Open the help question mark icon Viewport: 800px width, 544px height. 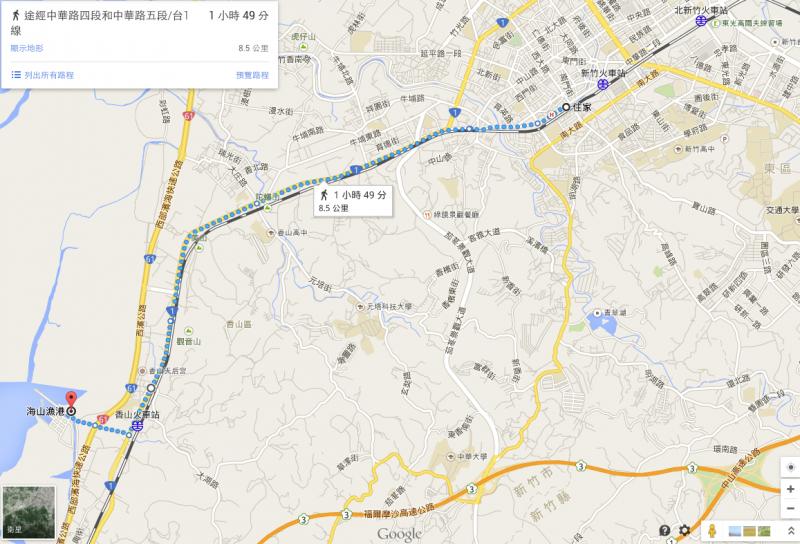point(664,530)
